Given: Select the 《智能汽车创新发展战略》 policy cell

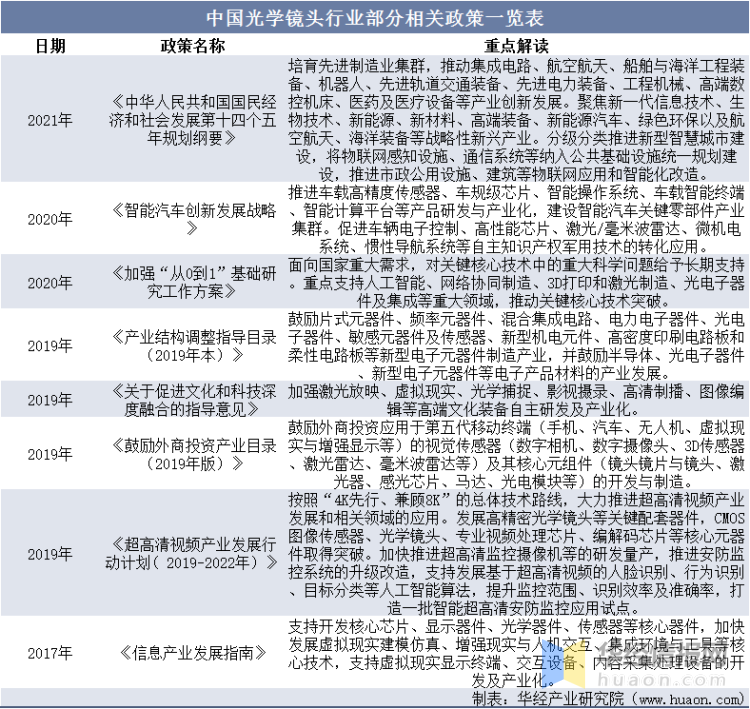Looking at the screenshot, I should (x=191, y=219).
